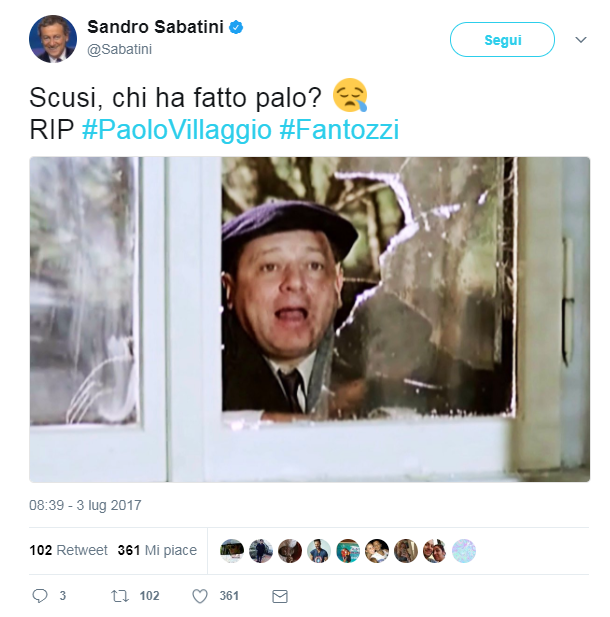Click the blue verified badge
The height and width of the screenshot is (617, 610).
coord(236,27)
